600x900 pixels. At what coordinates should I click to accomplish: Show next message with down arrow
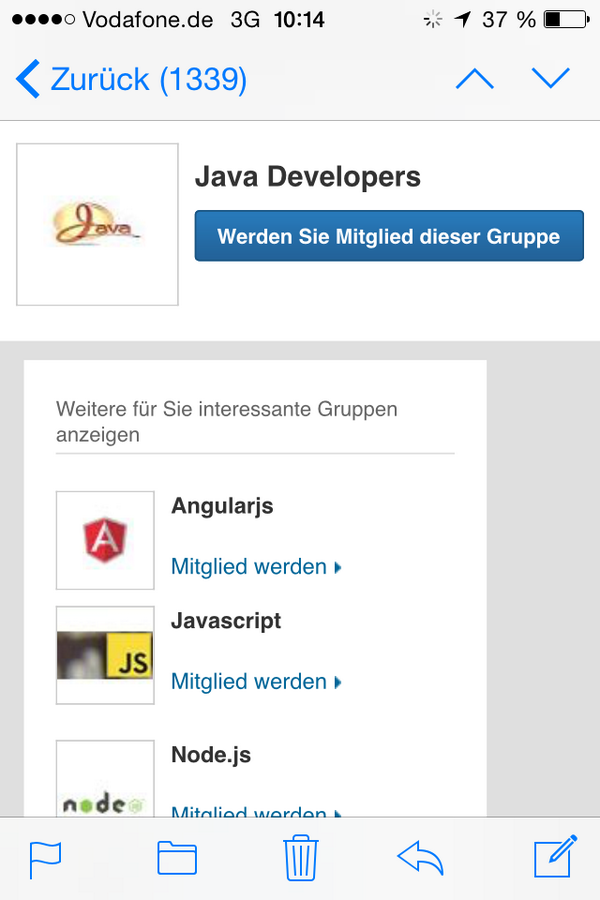coord(550,79)
